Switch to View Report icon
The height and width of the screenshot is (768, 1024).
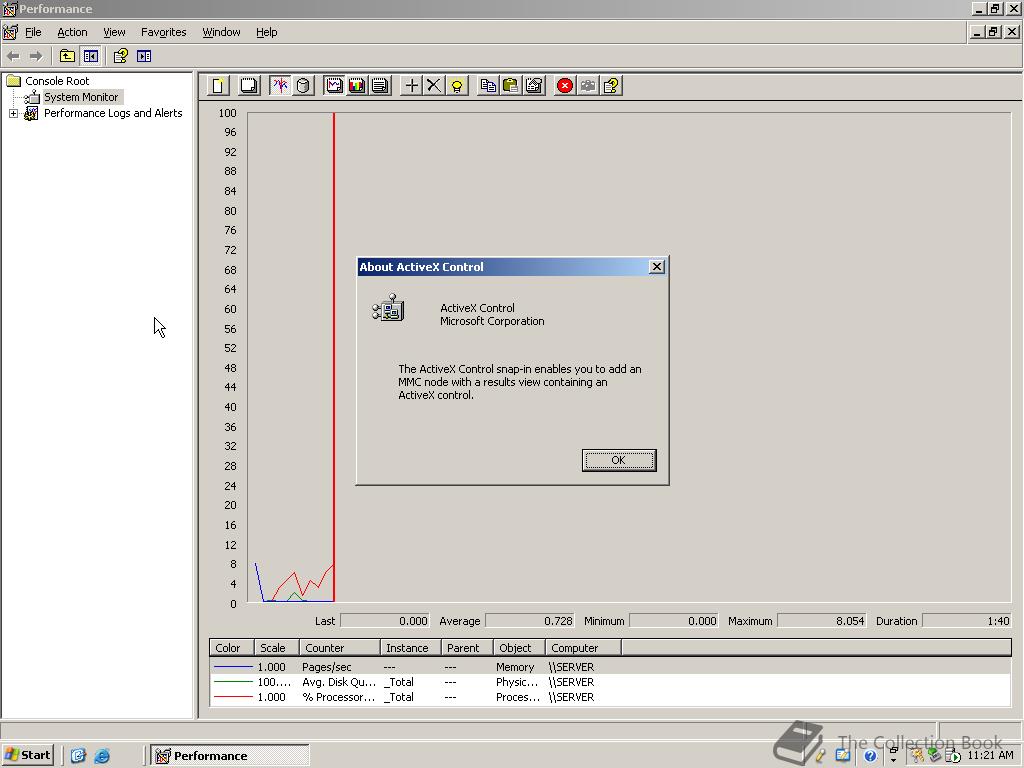point(380,86)
